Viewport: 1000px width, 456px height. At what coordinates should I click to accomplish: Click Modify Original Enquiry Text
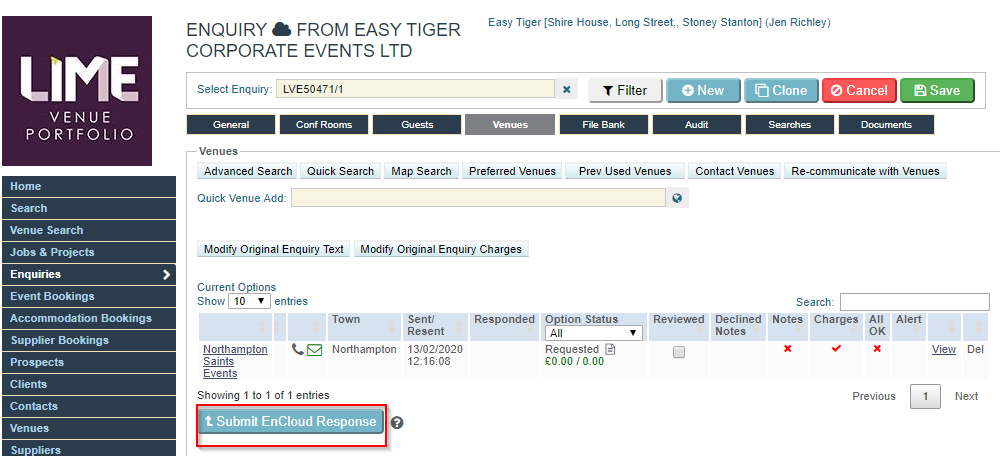click(274, 249)
